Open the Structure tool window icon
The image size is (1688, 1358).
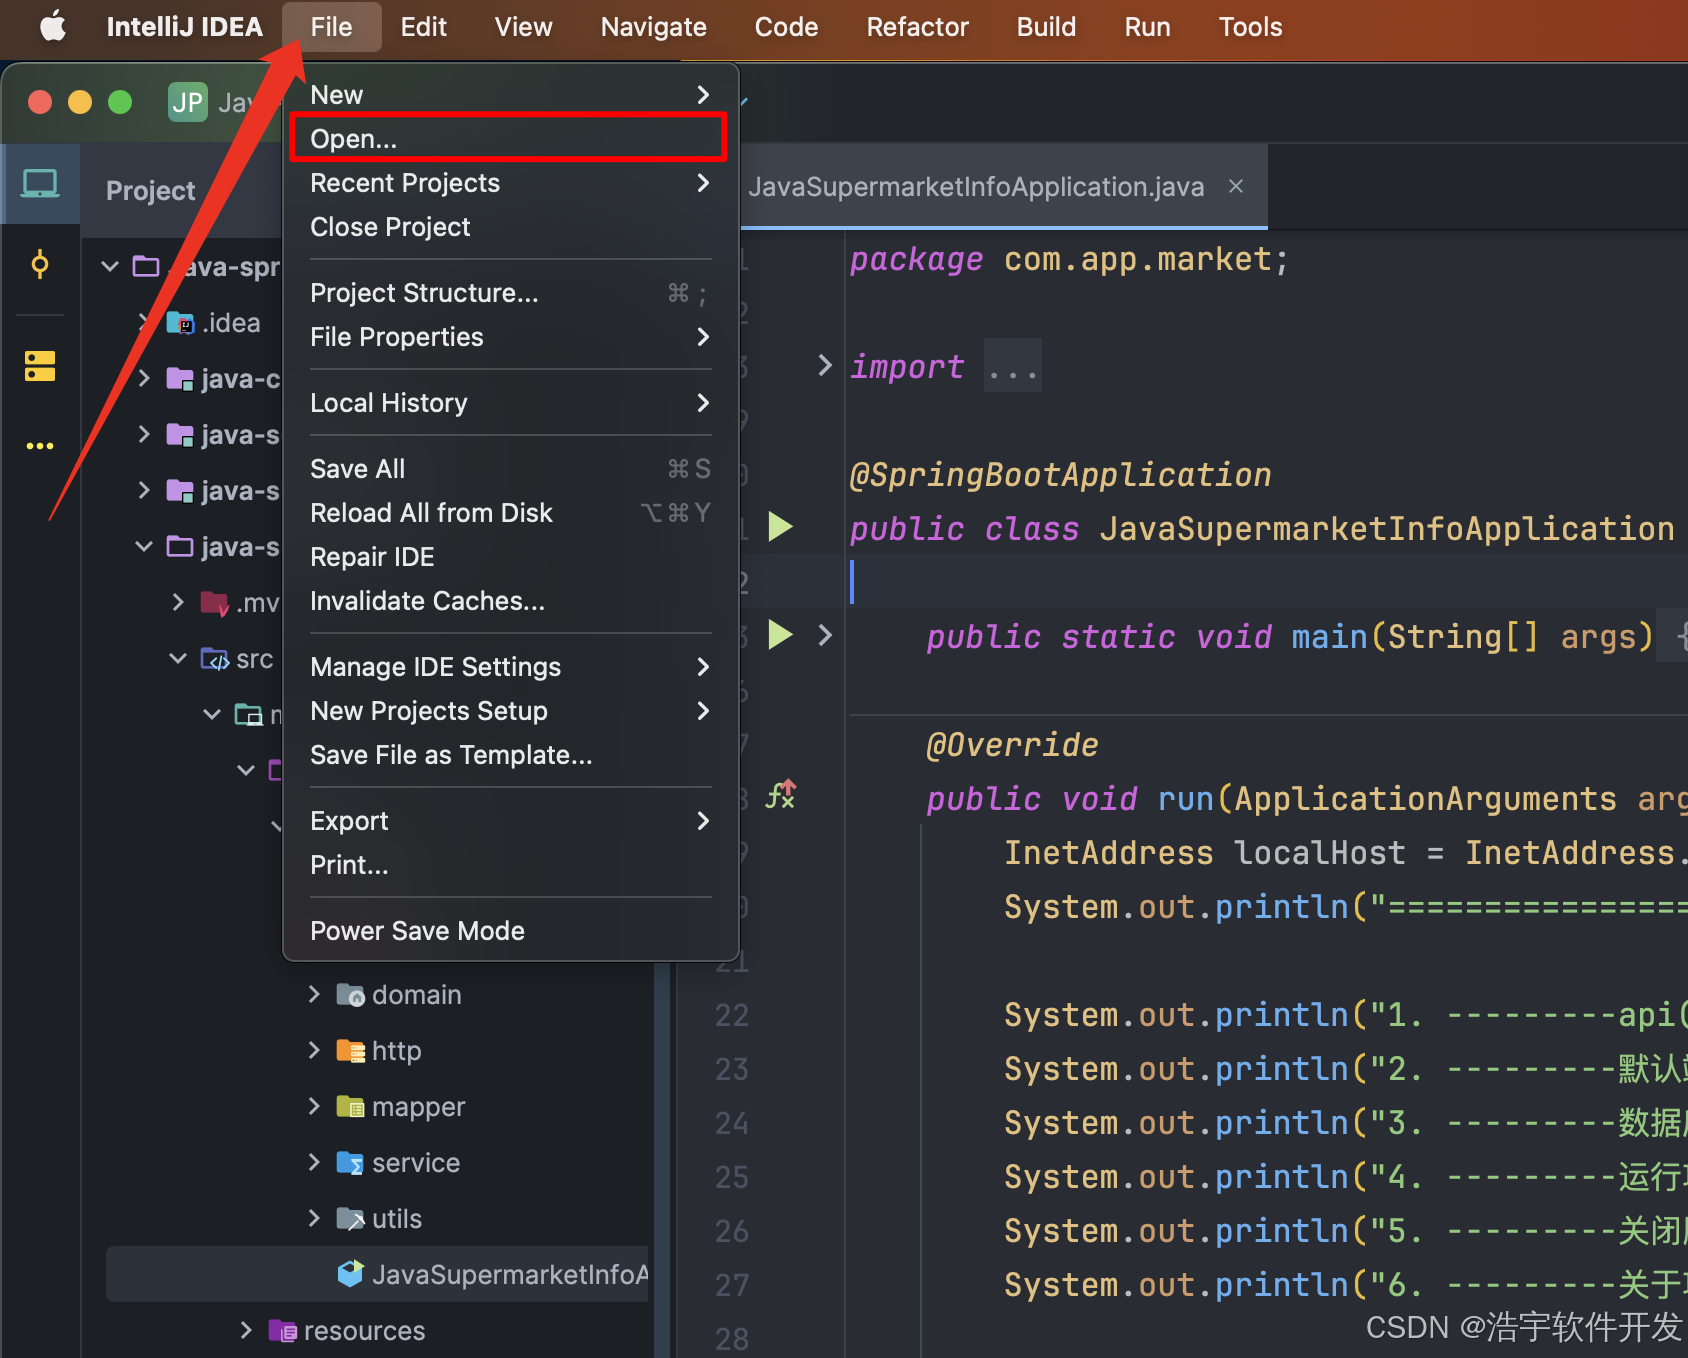click(x=40, y=366)
